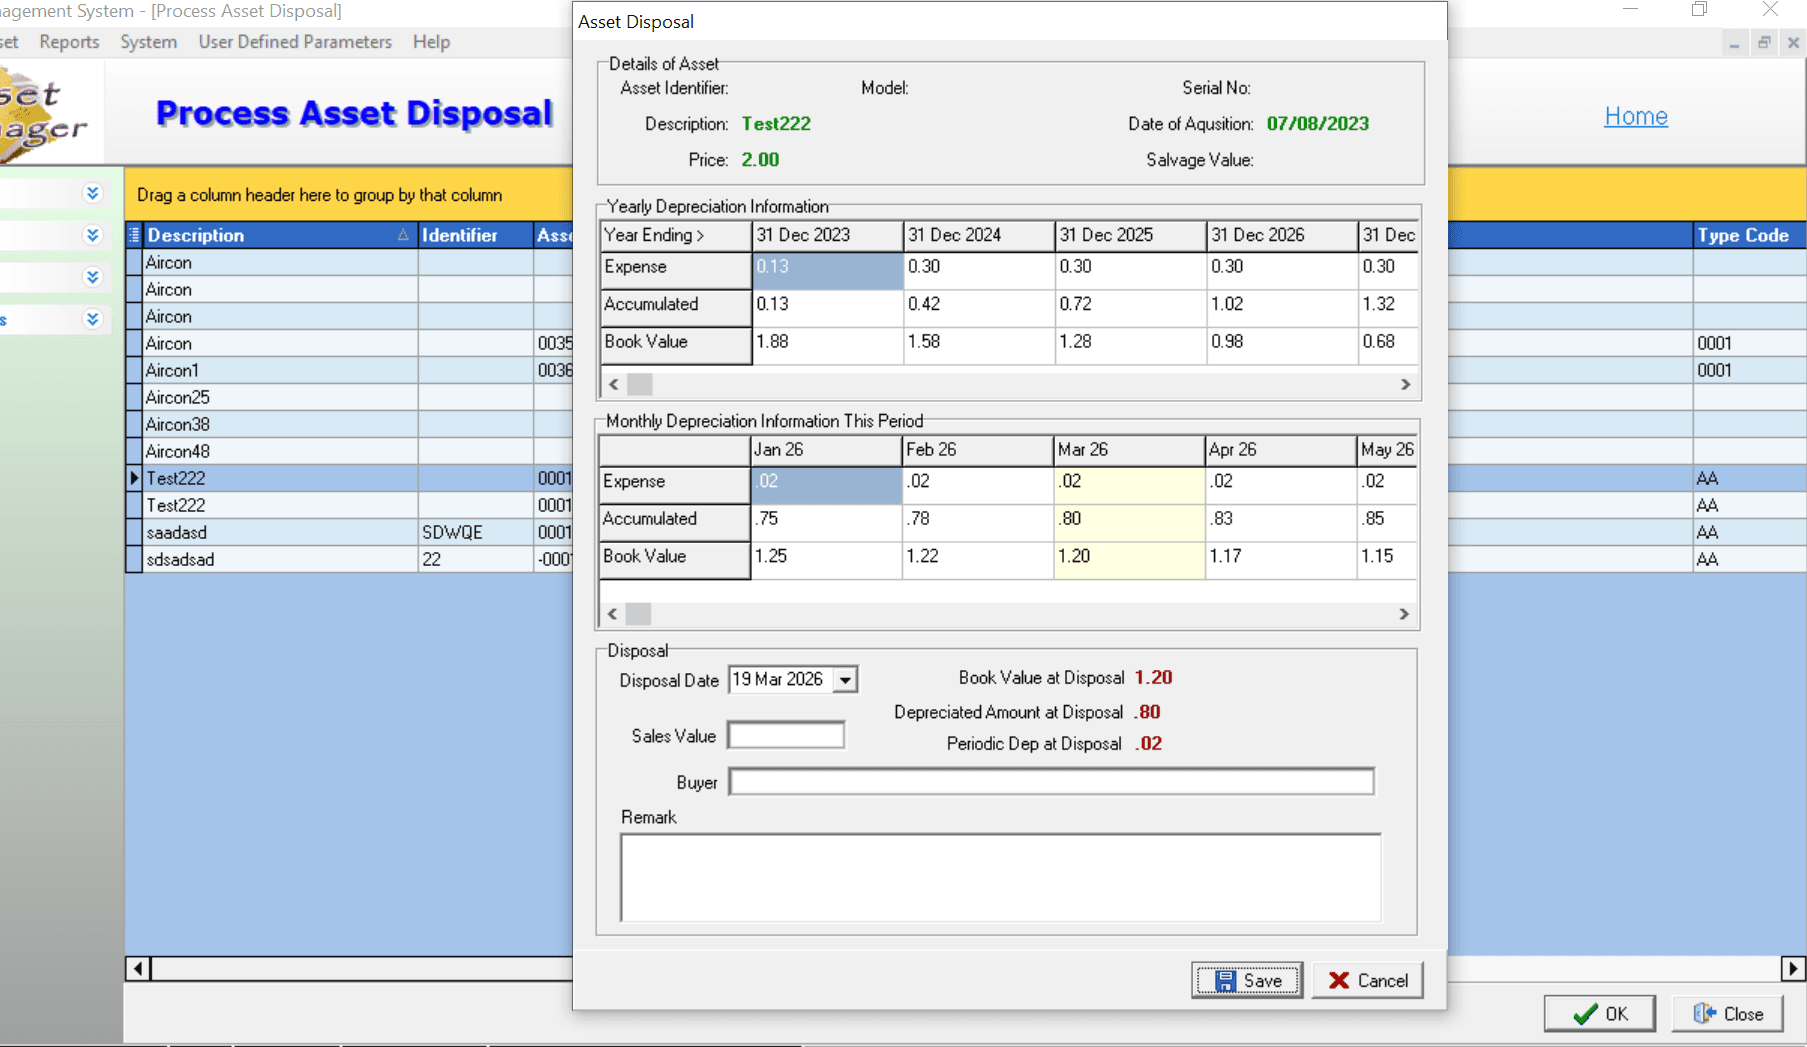Expand the third sidebar chevron panel
The width and height of the screenshot is (1807, 1047).
[x=93, y=277]
